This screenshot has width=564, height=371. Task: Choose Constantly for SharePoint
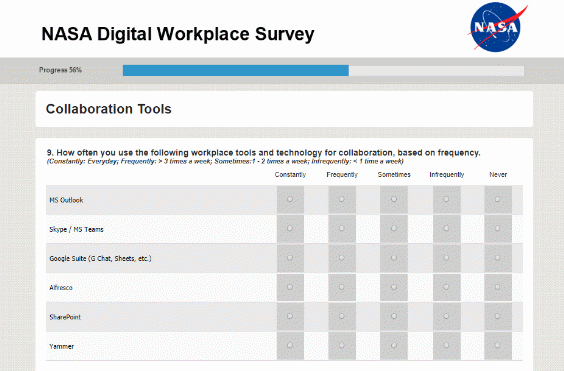click(x=290, y=316)
